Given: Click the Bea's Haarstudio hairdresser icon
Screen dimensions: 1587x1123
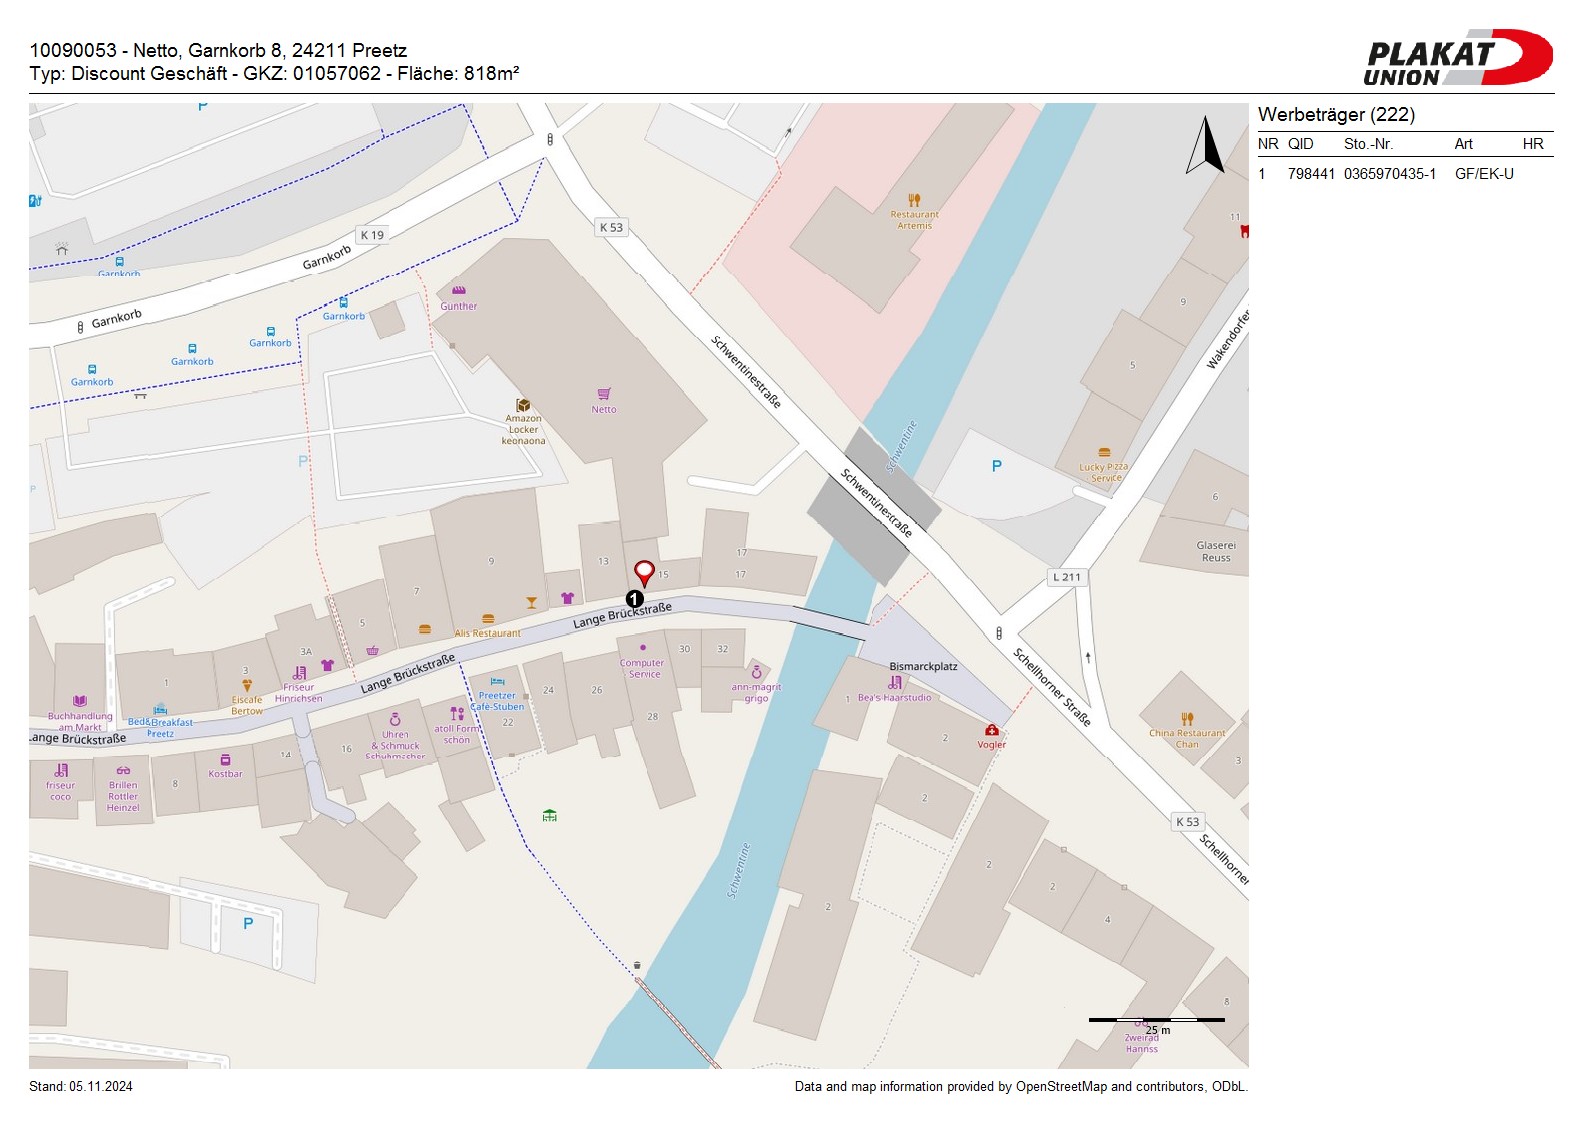Looking at the screenshot, I should 895,683.
